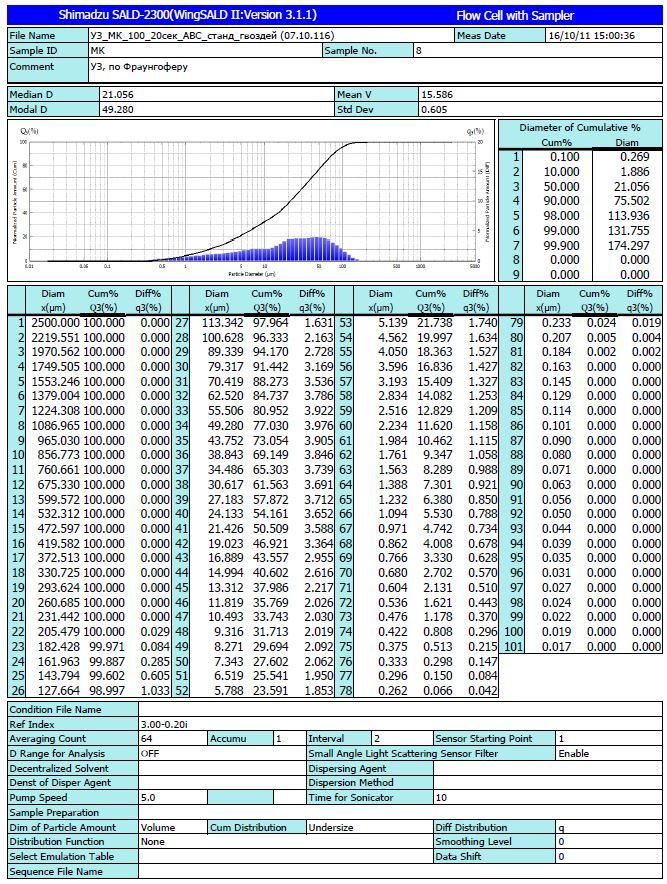
Task: Click the diameter value 131.755
Action: tap(629, 231)
